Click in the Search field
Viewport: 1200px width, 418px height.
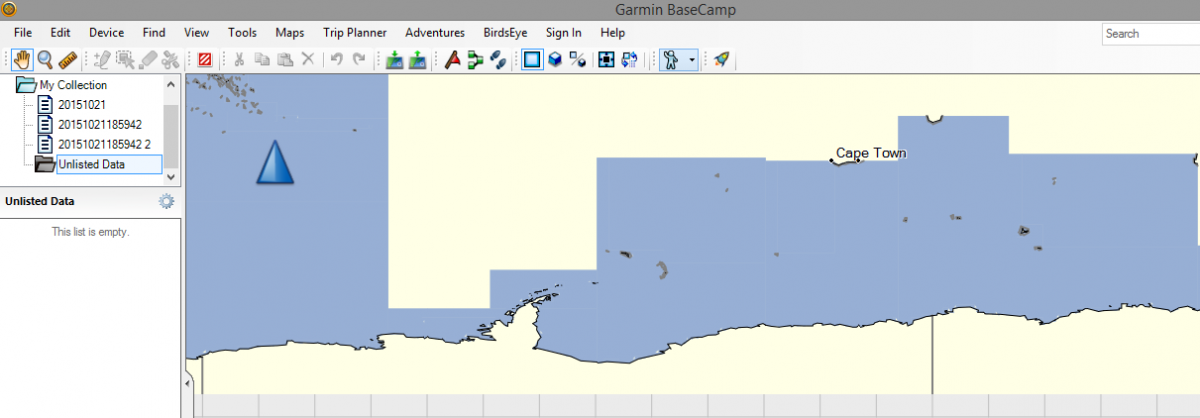1151,34
